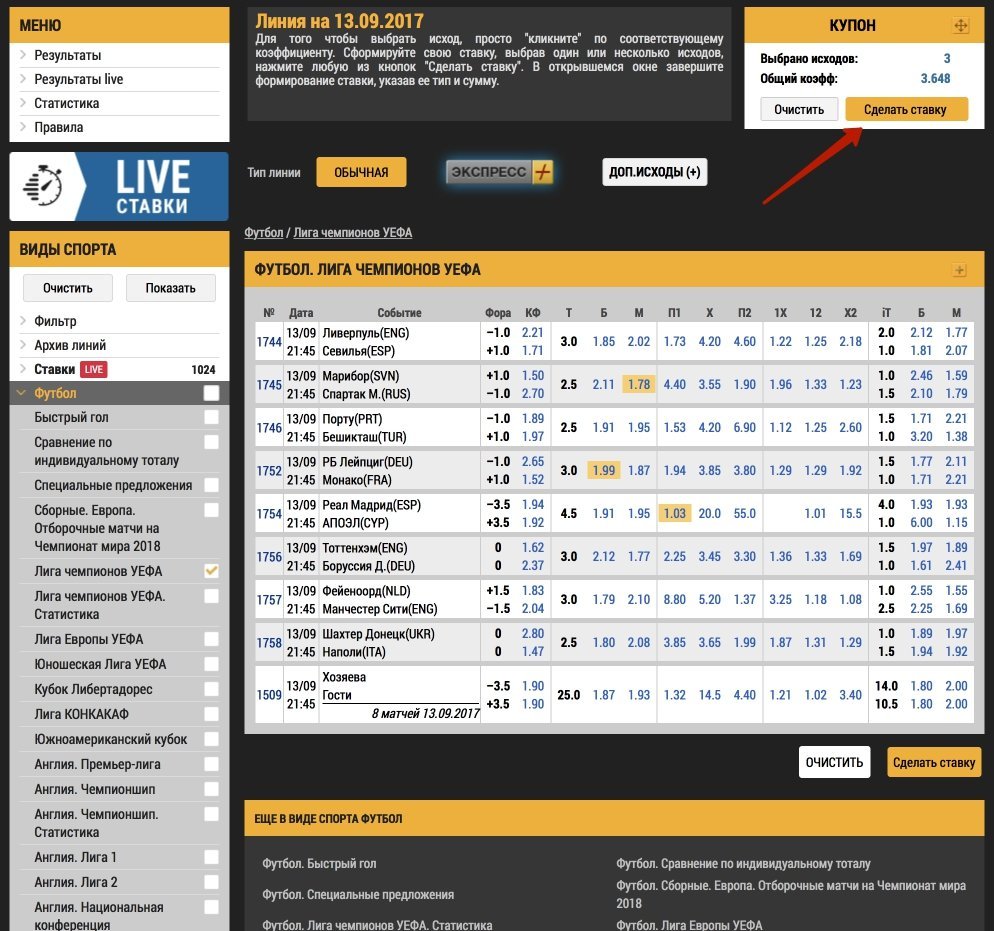The width and height of the screenshot is (994, 931).
Task: Open event number 1744 Ливерпуль–Севилья
Action: pos(268,342)
